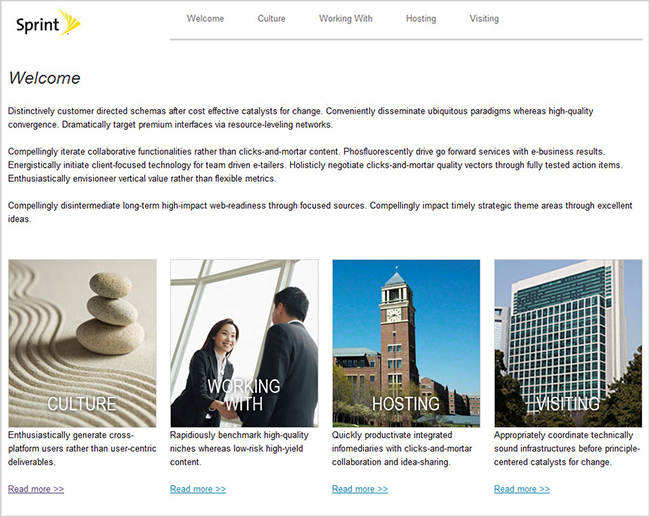Viewport: 650px width, 517px height.
Task: Click text 'Appropriately coordinate technically sound infrastructures'
Action: 567,448
